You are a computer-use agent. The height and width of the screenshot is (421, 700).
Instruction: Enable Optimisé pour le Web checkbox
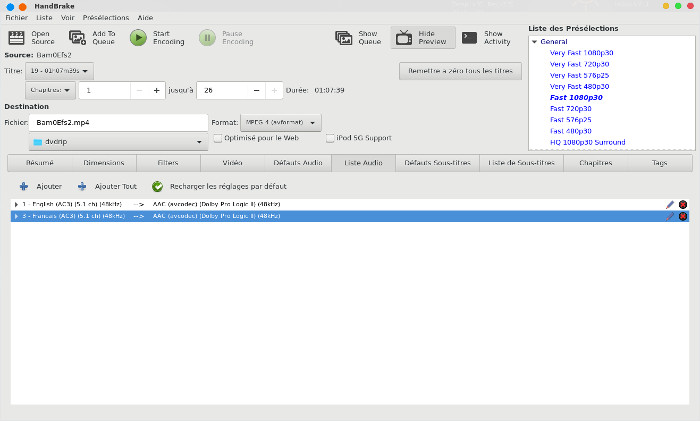pyautogui.click(x=218, y=138)
